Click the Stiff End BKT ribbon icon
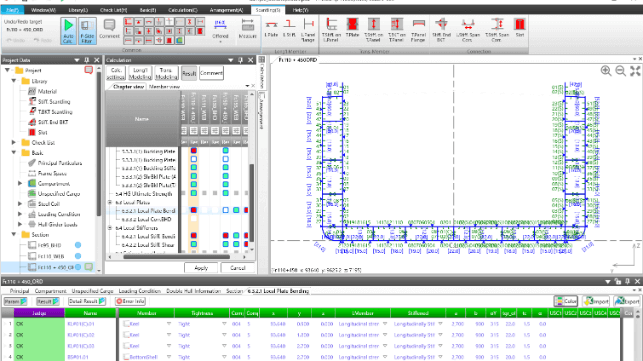The image size is (643, 361). 441,30
